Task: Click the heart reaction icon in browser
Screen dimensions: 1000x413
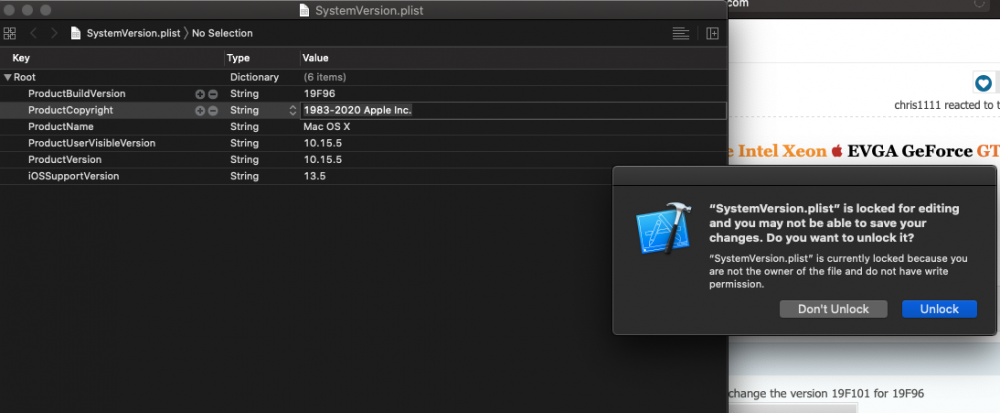Action: (984, 83)
